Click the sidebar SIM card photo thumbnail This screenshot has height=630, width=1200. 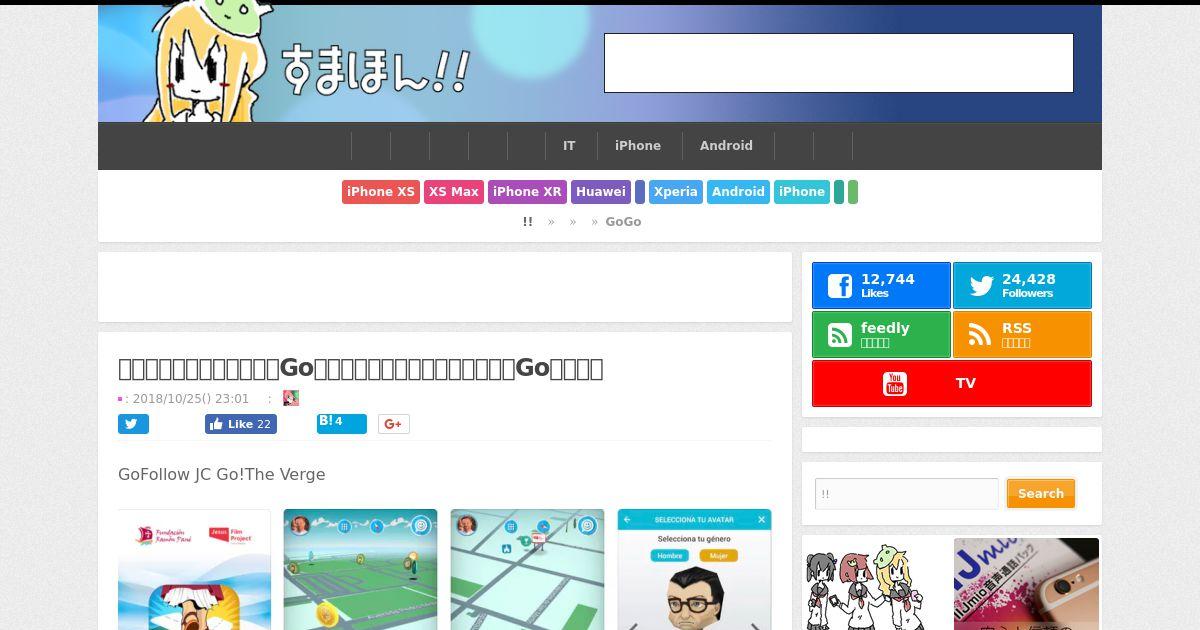click(1026, 584)
